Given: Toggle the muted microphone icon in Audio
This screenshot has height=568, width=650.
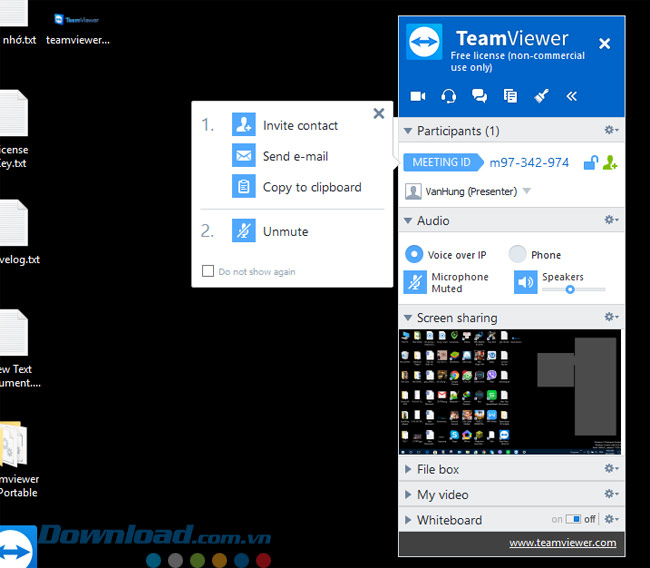Looking at the screenshot, I should (x=415, y=282).
